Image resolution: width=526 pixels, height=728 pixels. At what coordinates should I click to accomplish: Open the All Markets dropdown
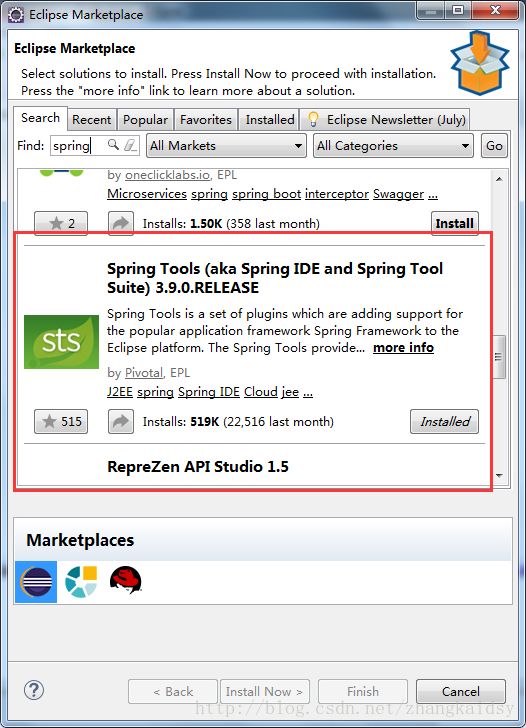tap(226, 146)
